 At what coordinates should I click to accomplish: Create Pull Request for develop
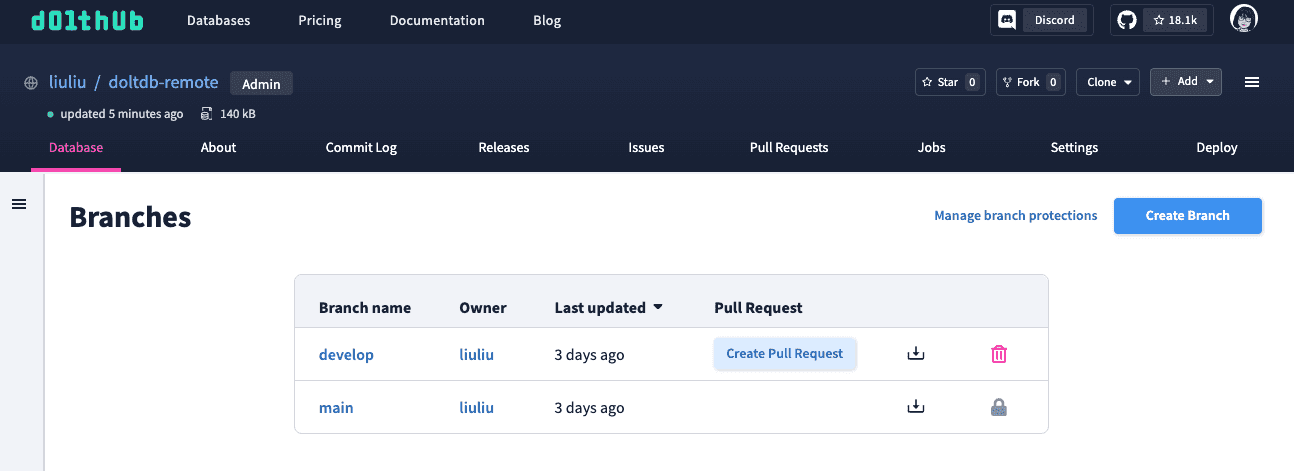785,354
